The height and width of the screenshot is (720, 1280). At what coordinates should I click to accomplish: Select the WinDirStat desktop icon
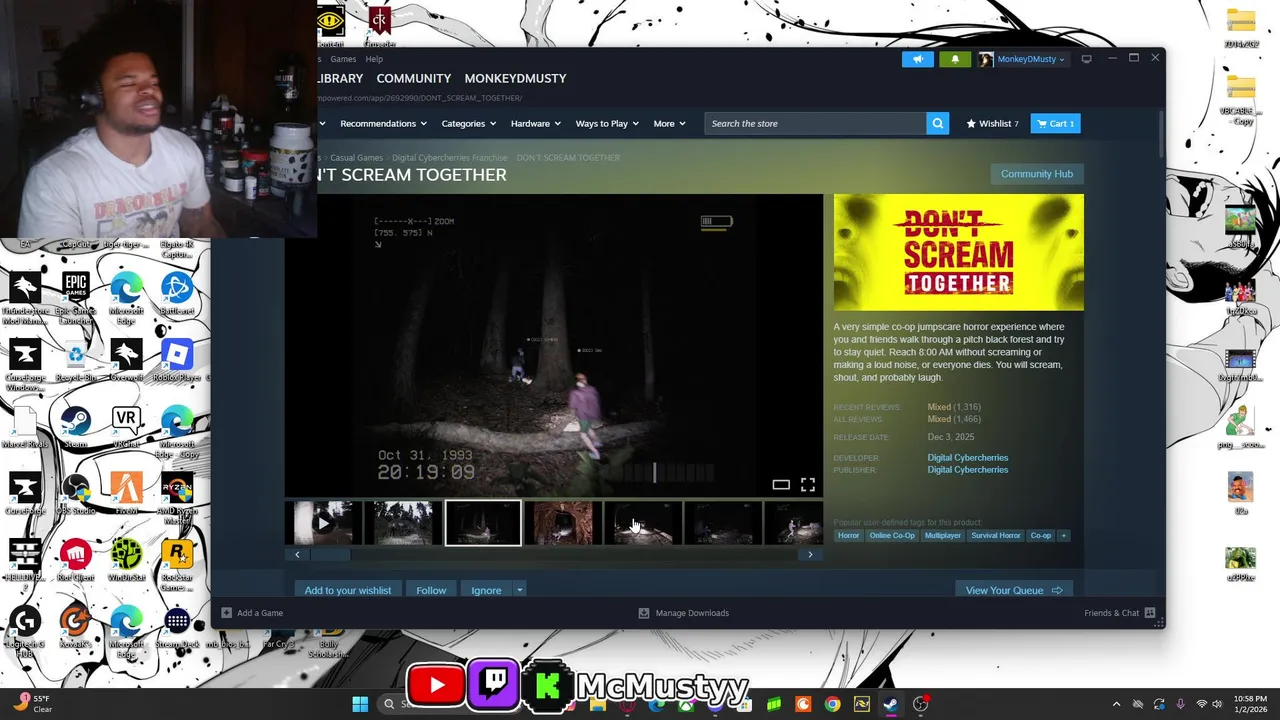[x=126, y=560]
